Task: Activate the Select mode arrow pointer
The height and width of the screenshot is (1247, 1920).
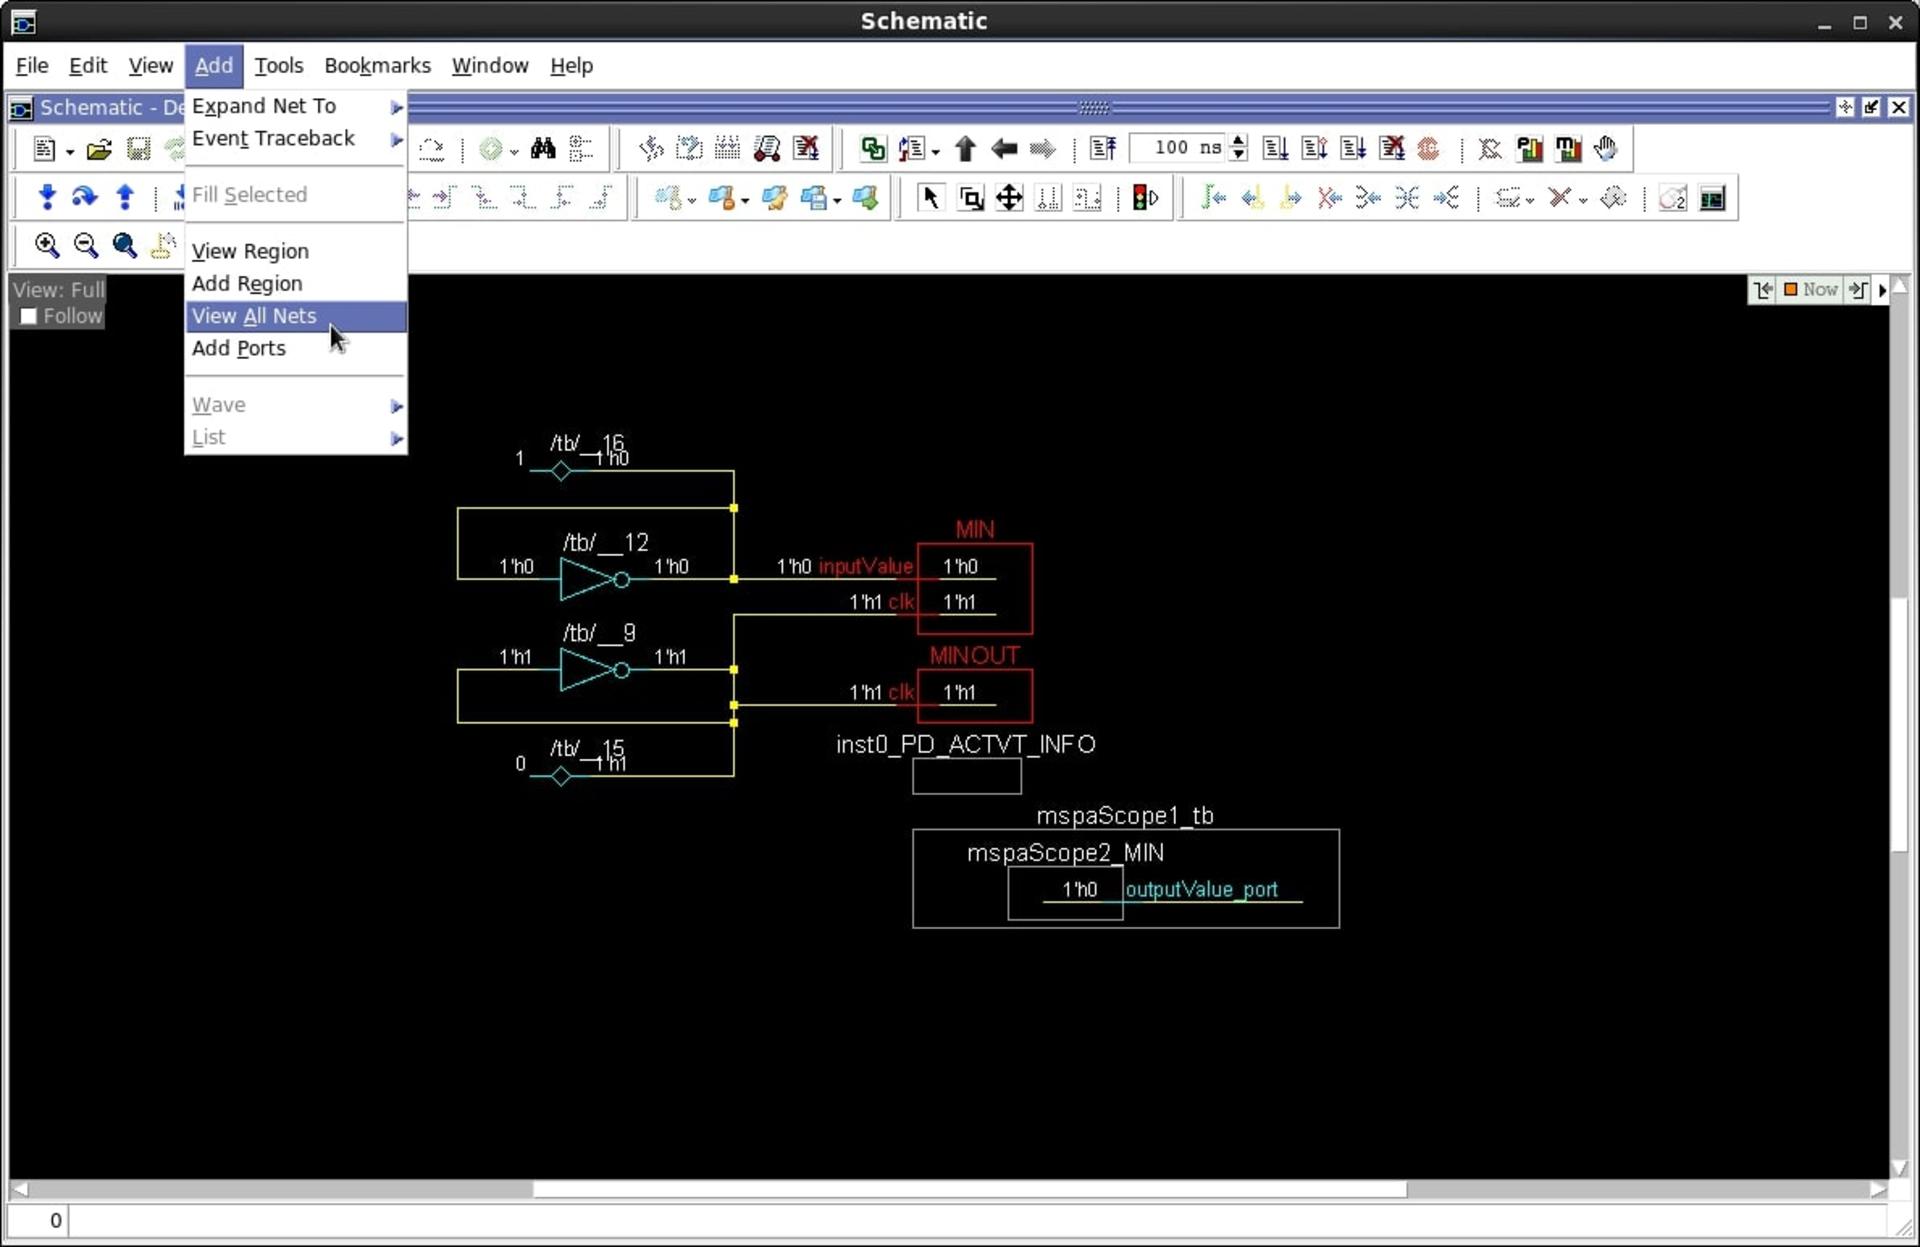Action: (x=930, y=198)
